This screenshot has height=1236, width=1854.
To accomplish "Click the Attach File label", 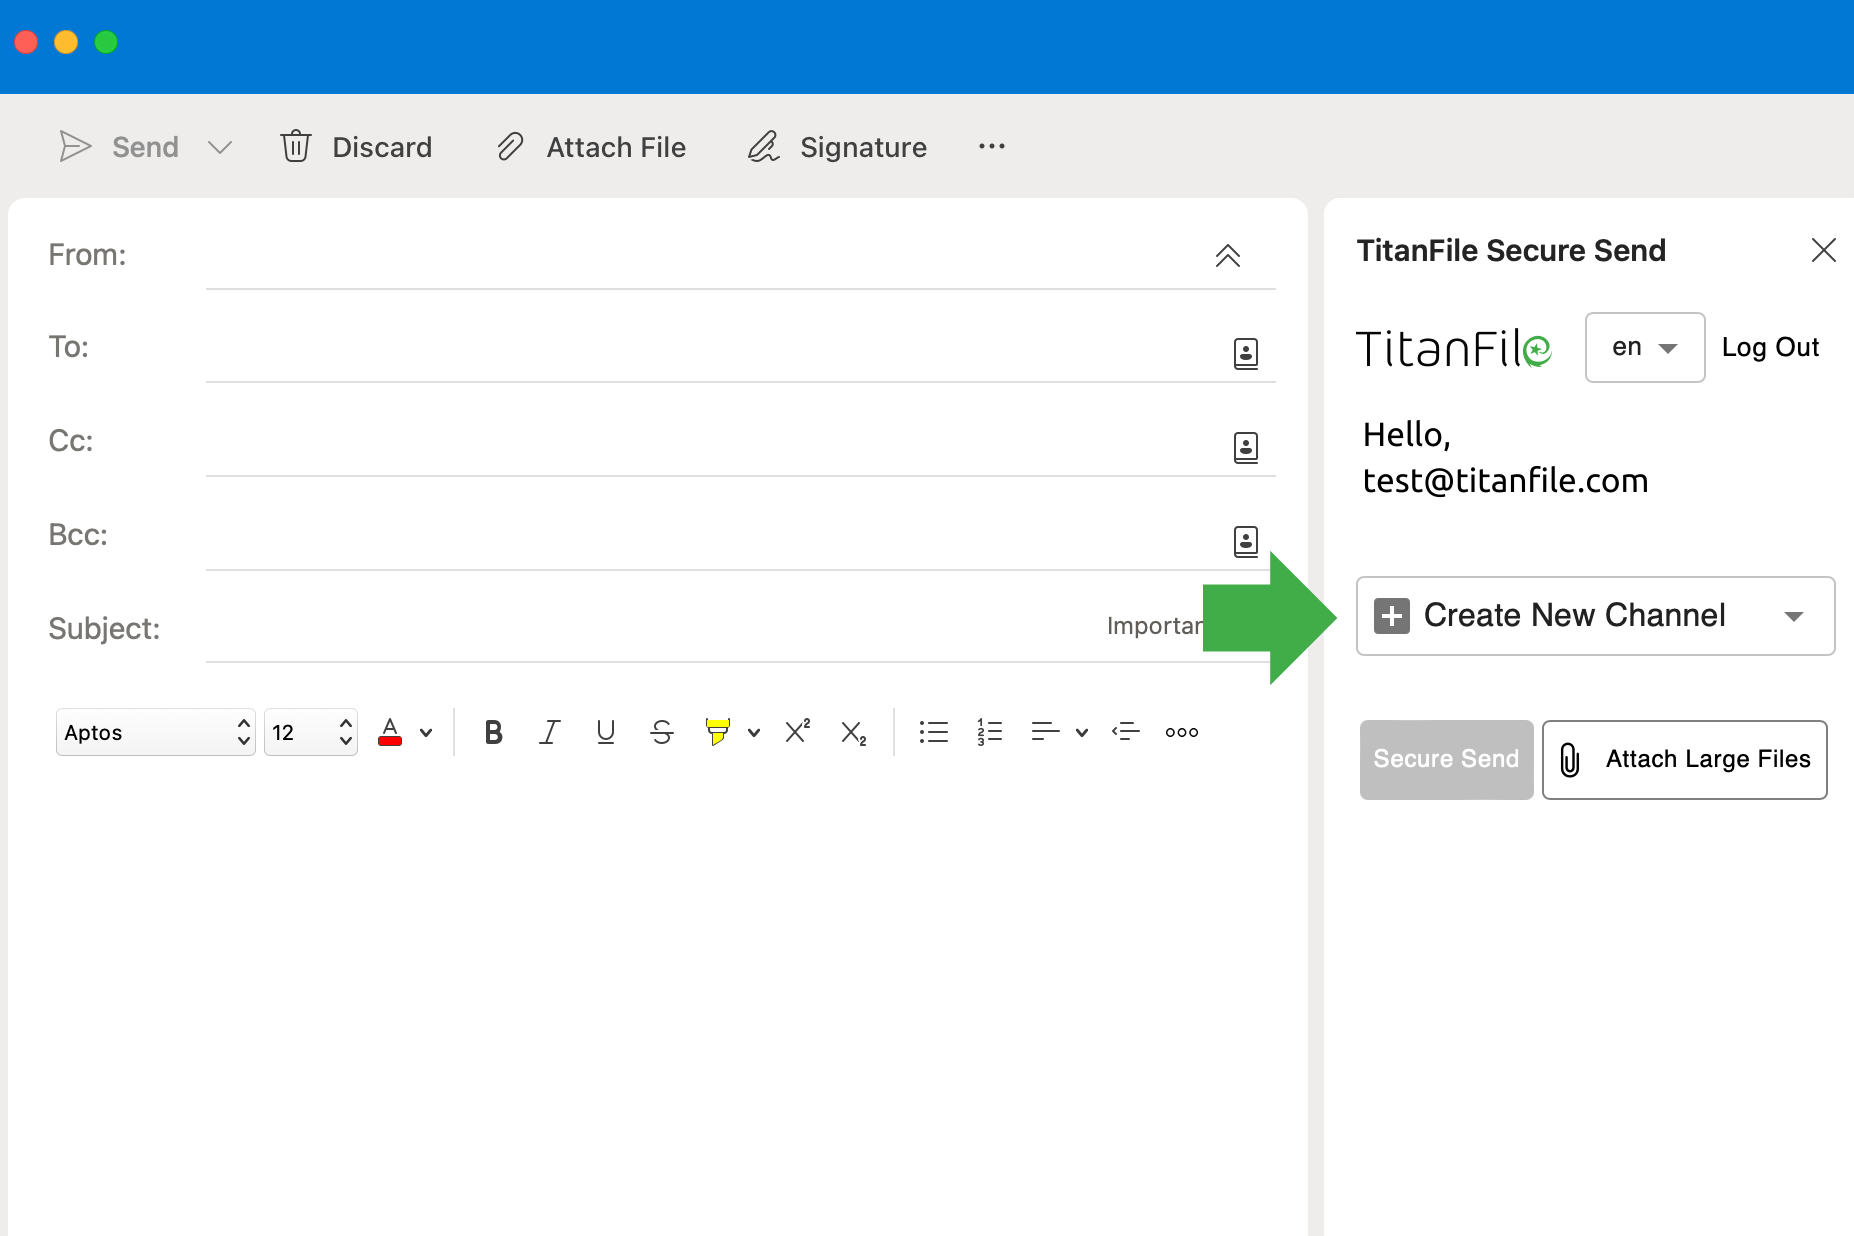I will [616, 147].
